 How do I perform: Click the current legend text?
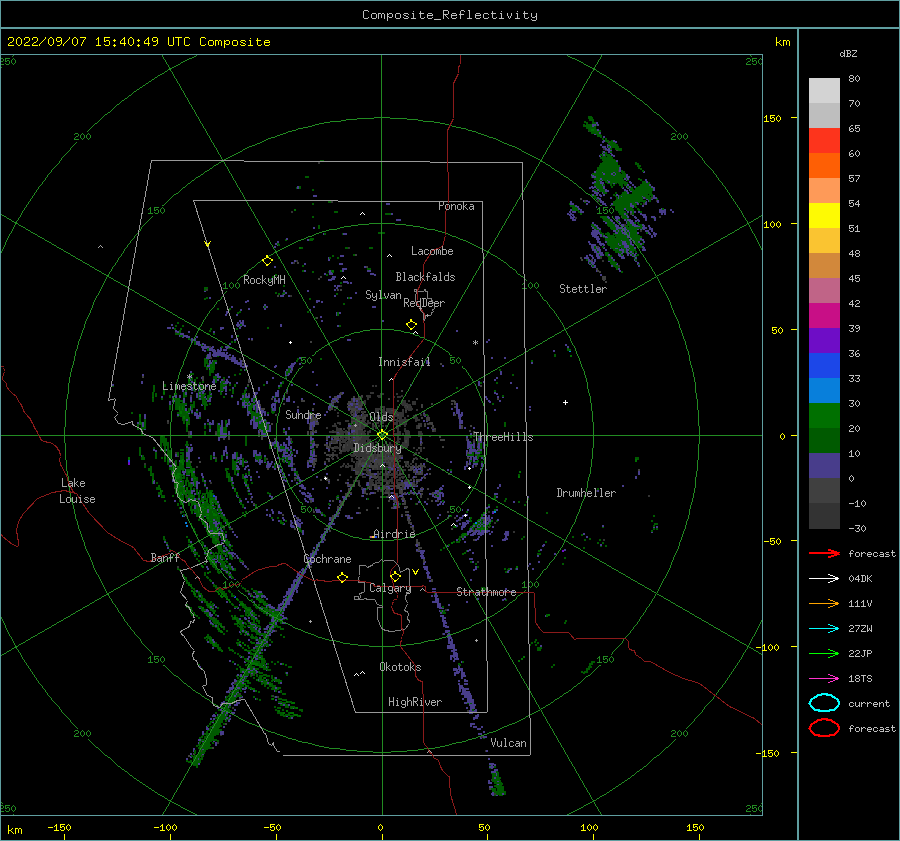(869, 703)
